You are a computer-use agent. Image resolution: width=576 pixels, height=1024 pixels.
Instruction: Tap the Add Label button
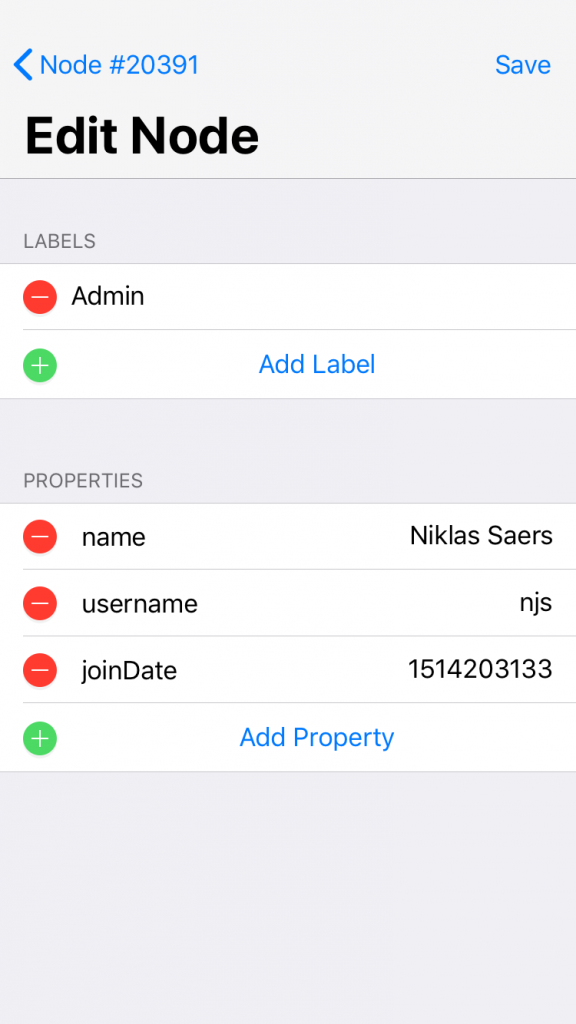click(316, 364)
